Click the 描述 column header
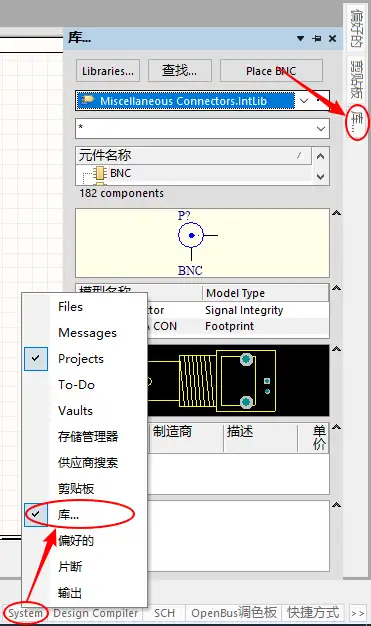Image resolution: width=371 pixels, height=626 pixels. [x=260, y=438]
